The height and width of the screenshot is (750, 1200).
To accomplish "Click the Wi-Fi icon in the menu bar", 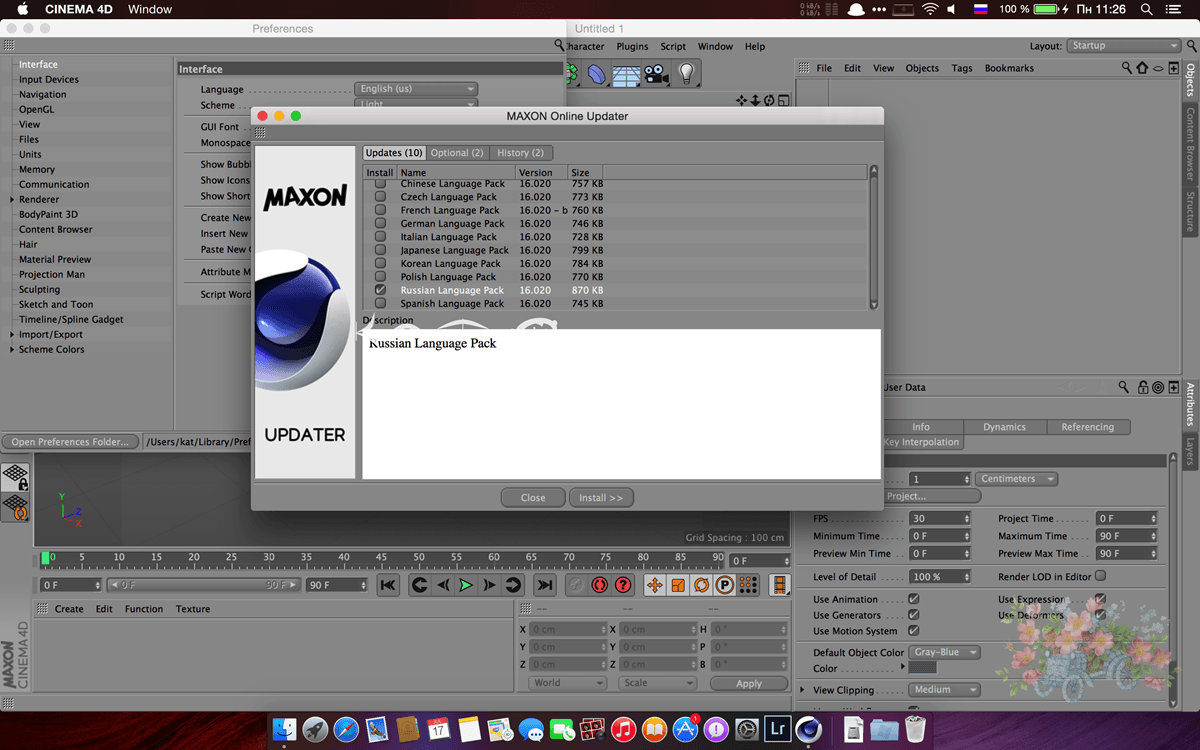I will click(930, 9).
